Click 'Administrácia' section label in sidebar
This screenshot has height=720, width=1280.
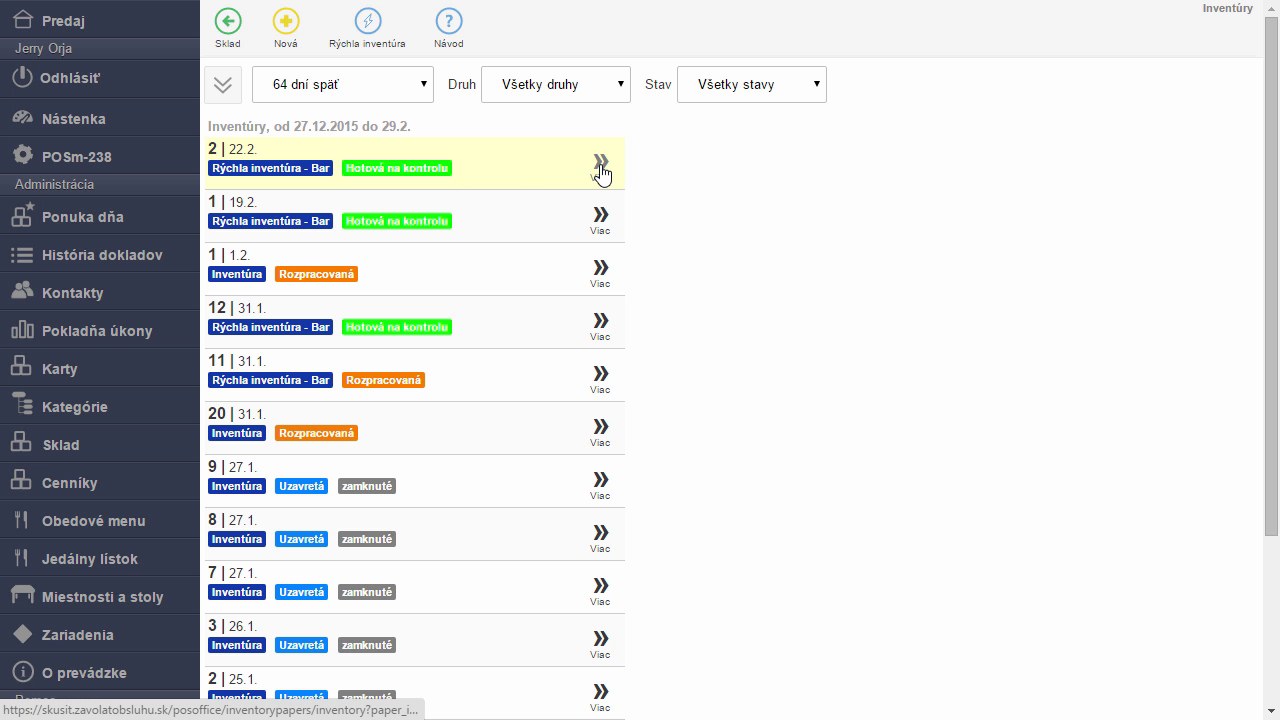point(54,184)
